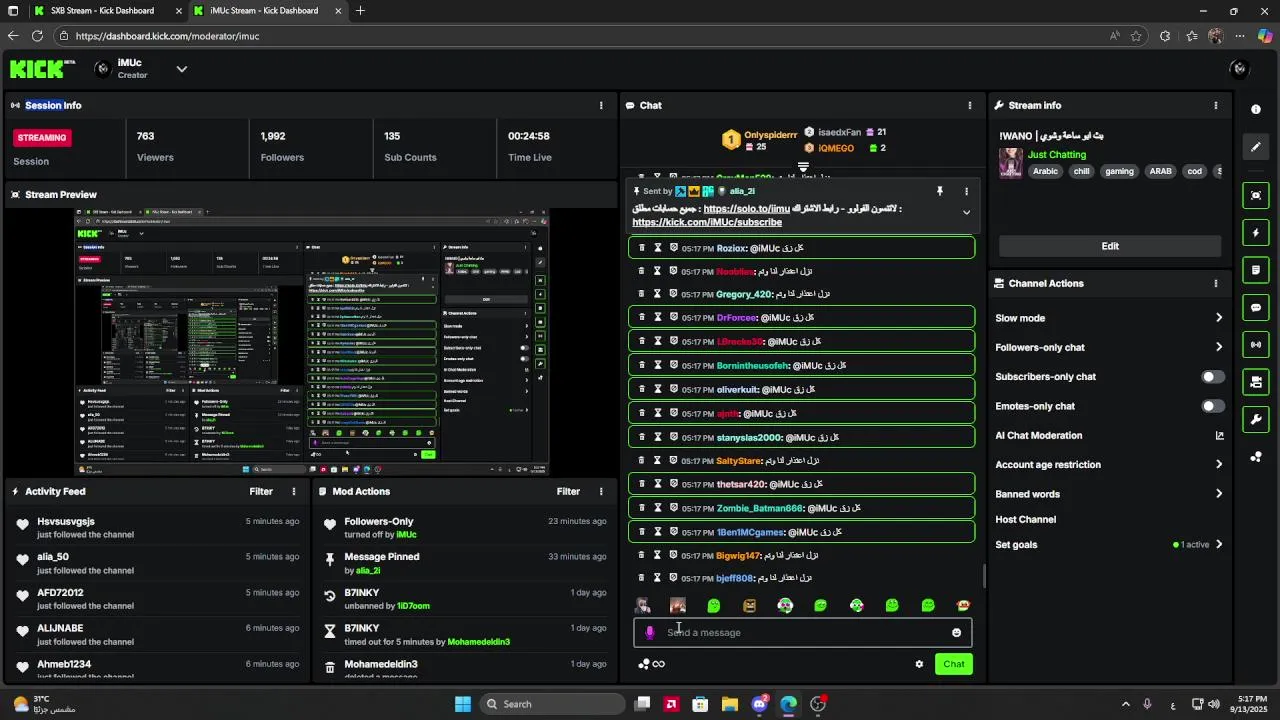Click the info icon in the right sidebar
The height and width of the screenshot is (720, 1280).
[x=1256, y=109]
